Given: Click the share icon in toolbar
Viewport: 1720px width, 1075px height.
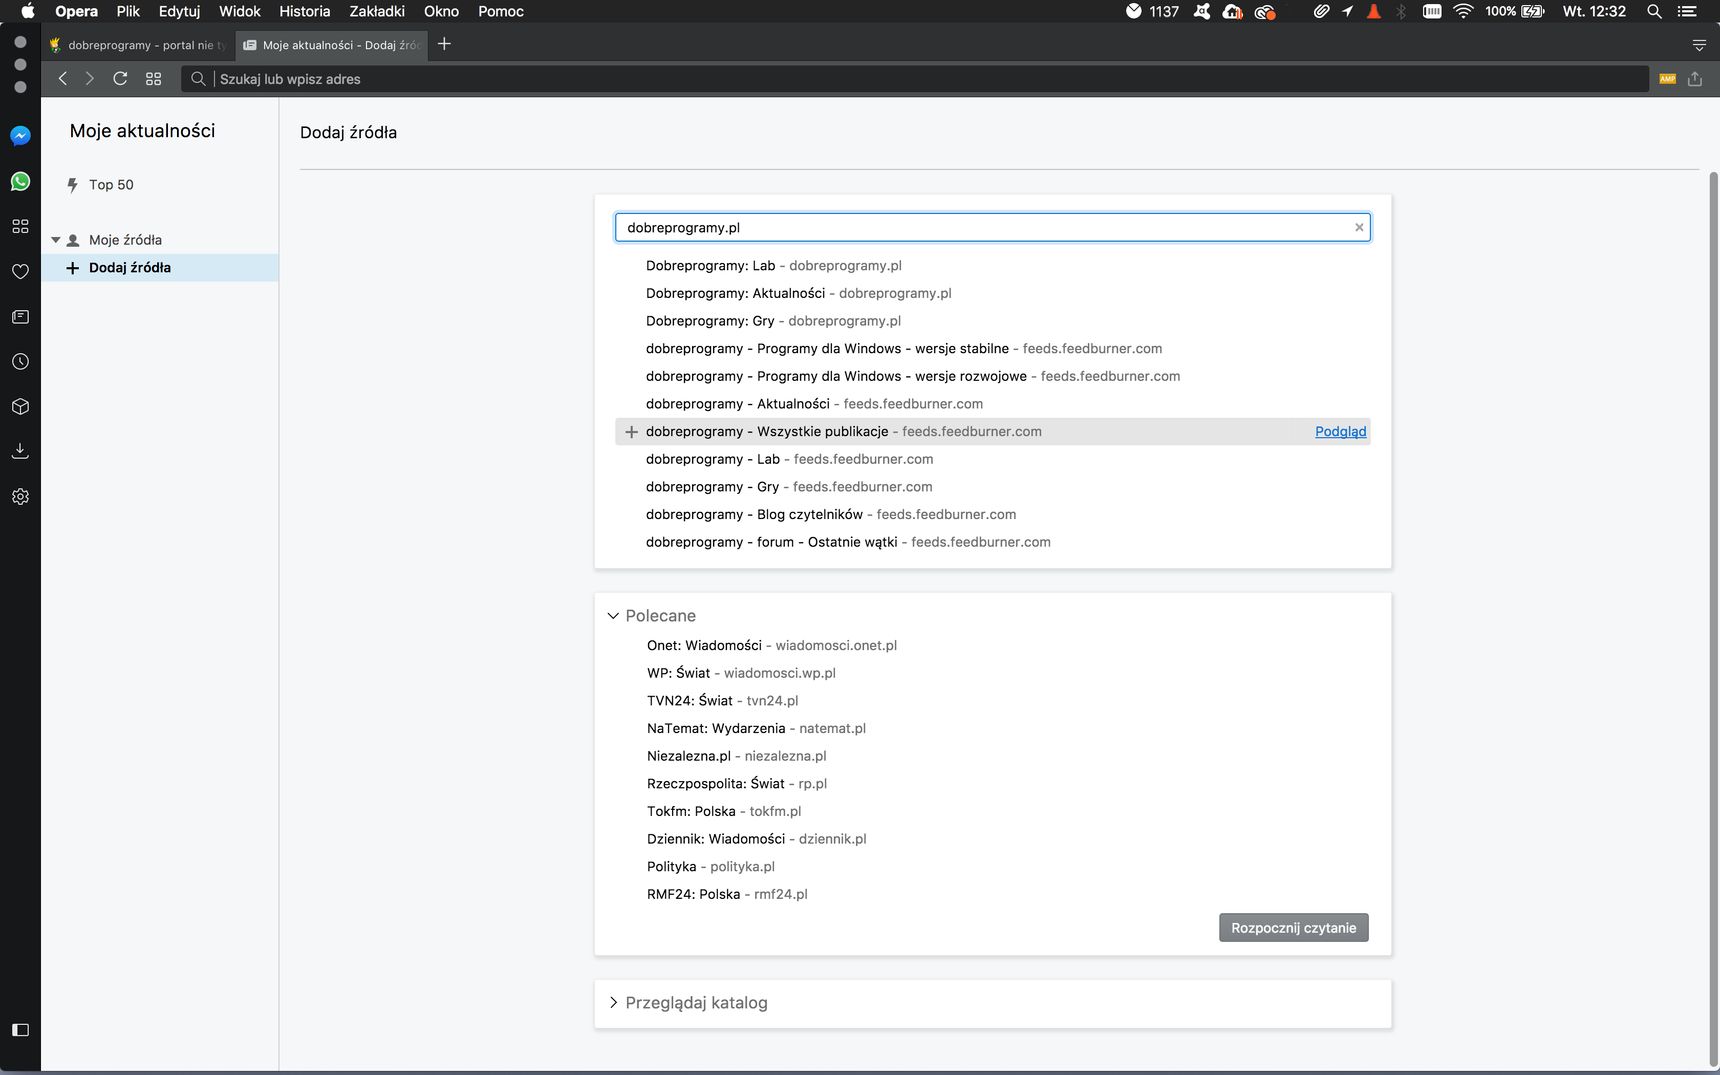Looking at the screenshot, I should [1695, 78].
